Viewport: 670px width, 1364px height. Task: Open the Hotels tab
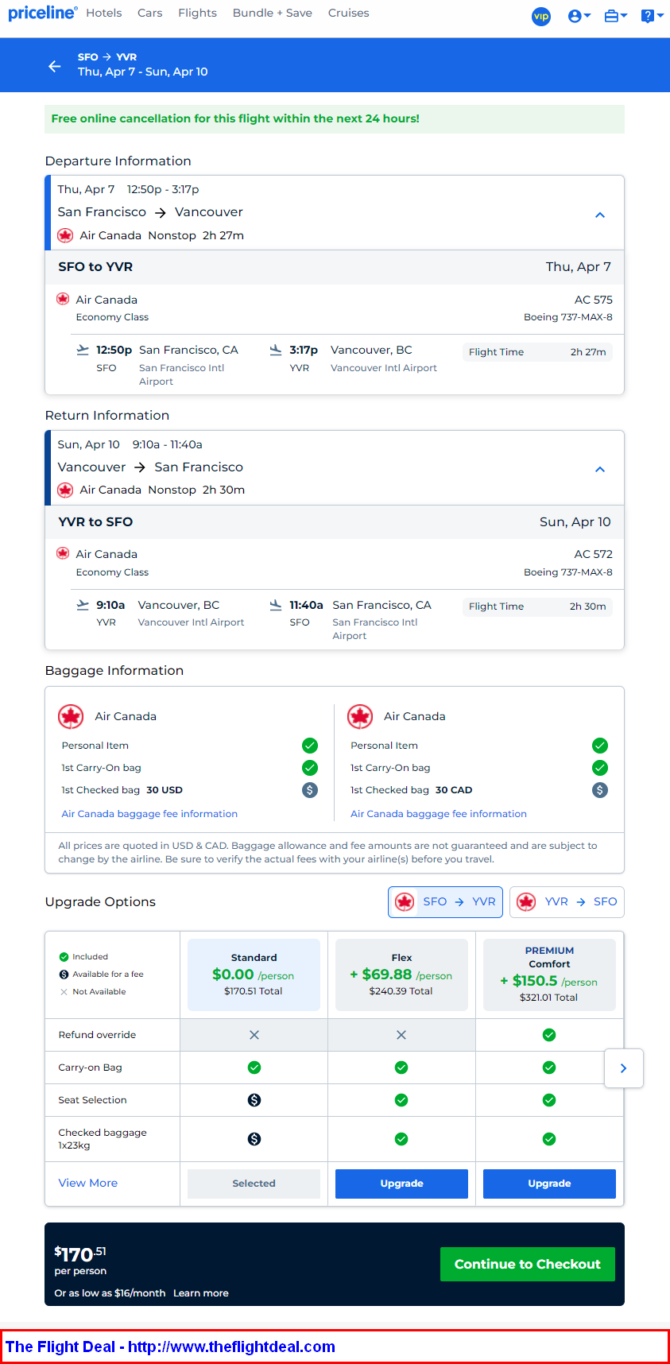pos(104,13)
